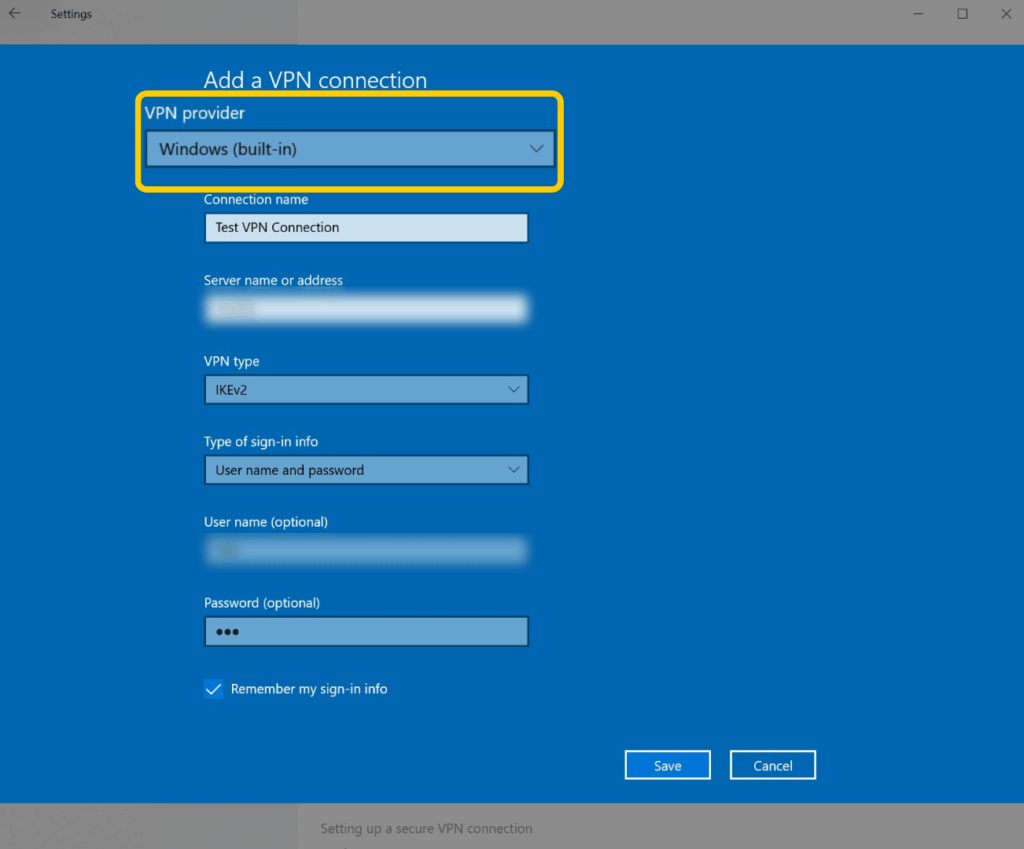Screen dimensions: 1024x849
Task: Focus the Server name or address field
Action: 366,309
